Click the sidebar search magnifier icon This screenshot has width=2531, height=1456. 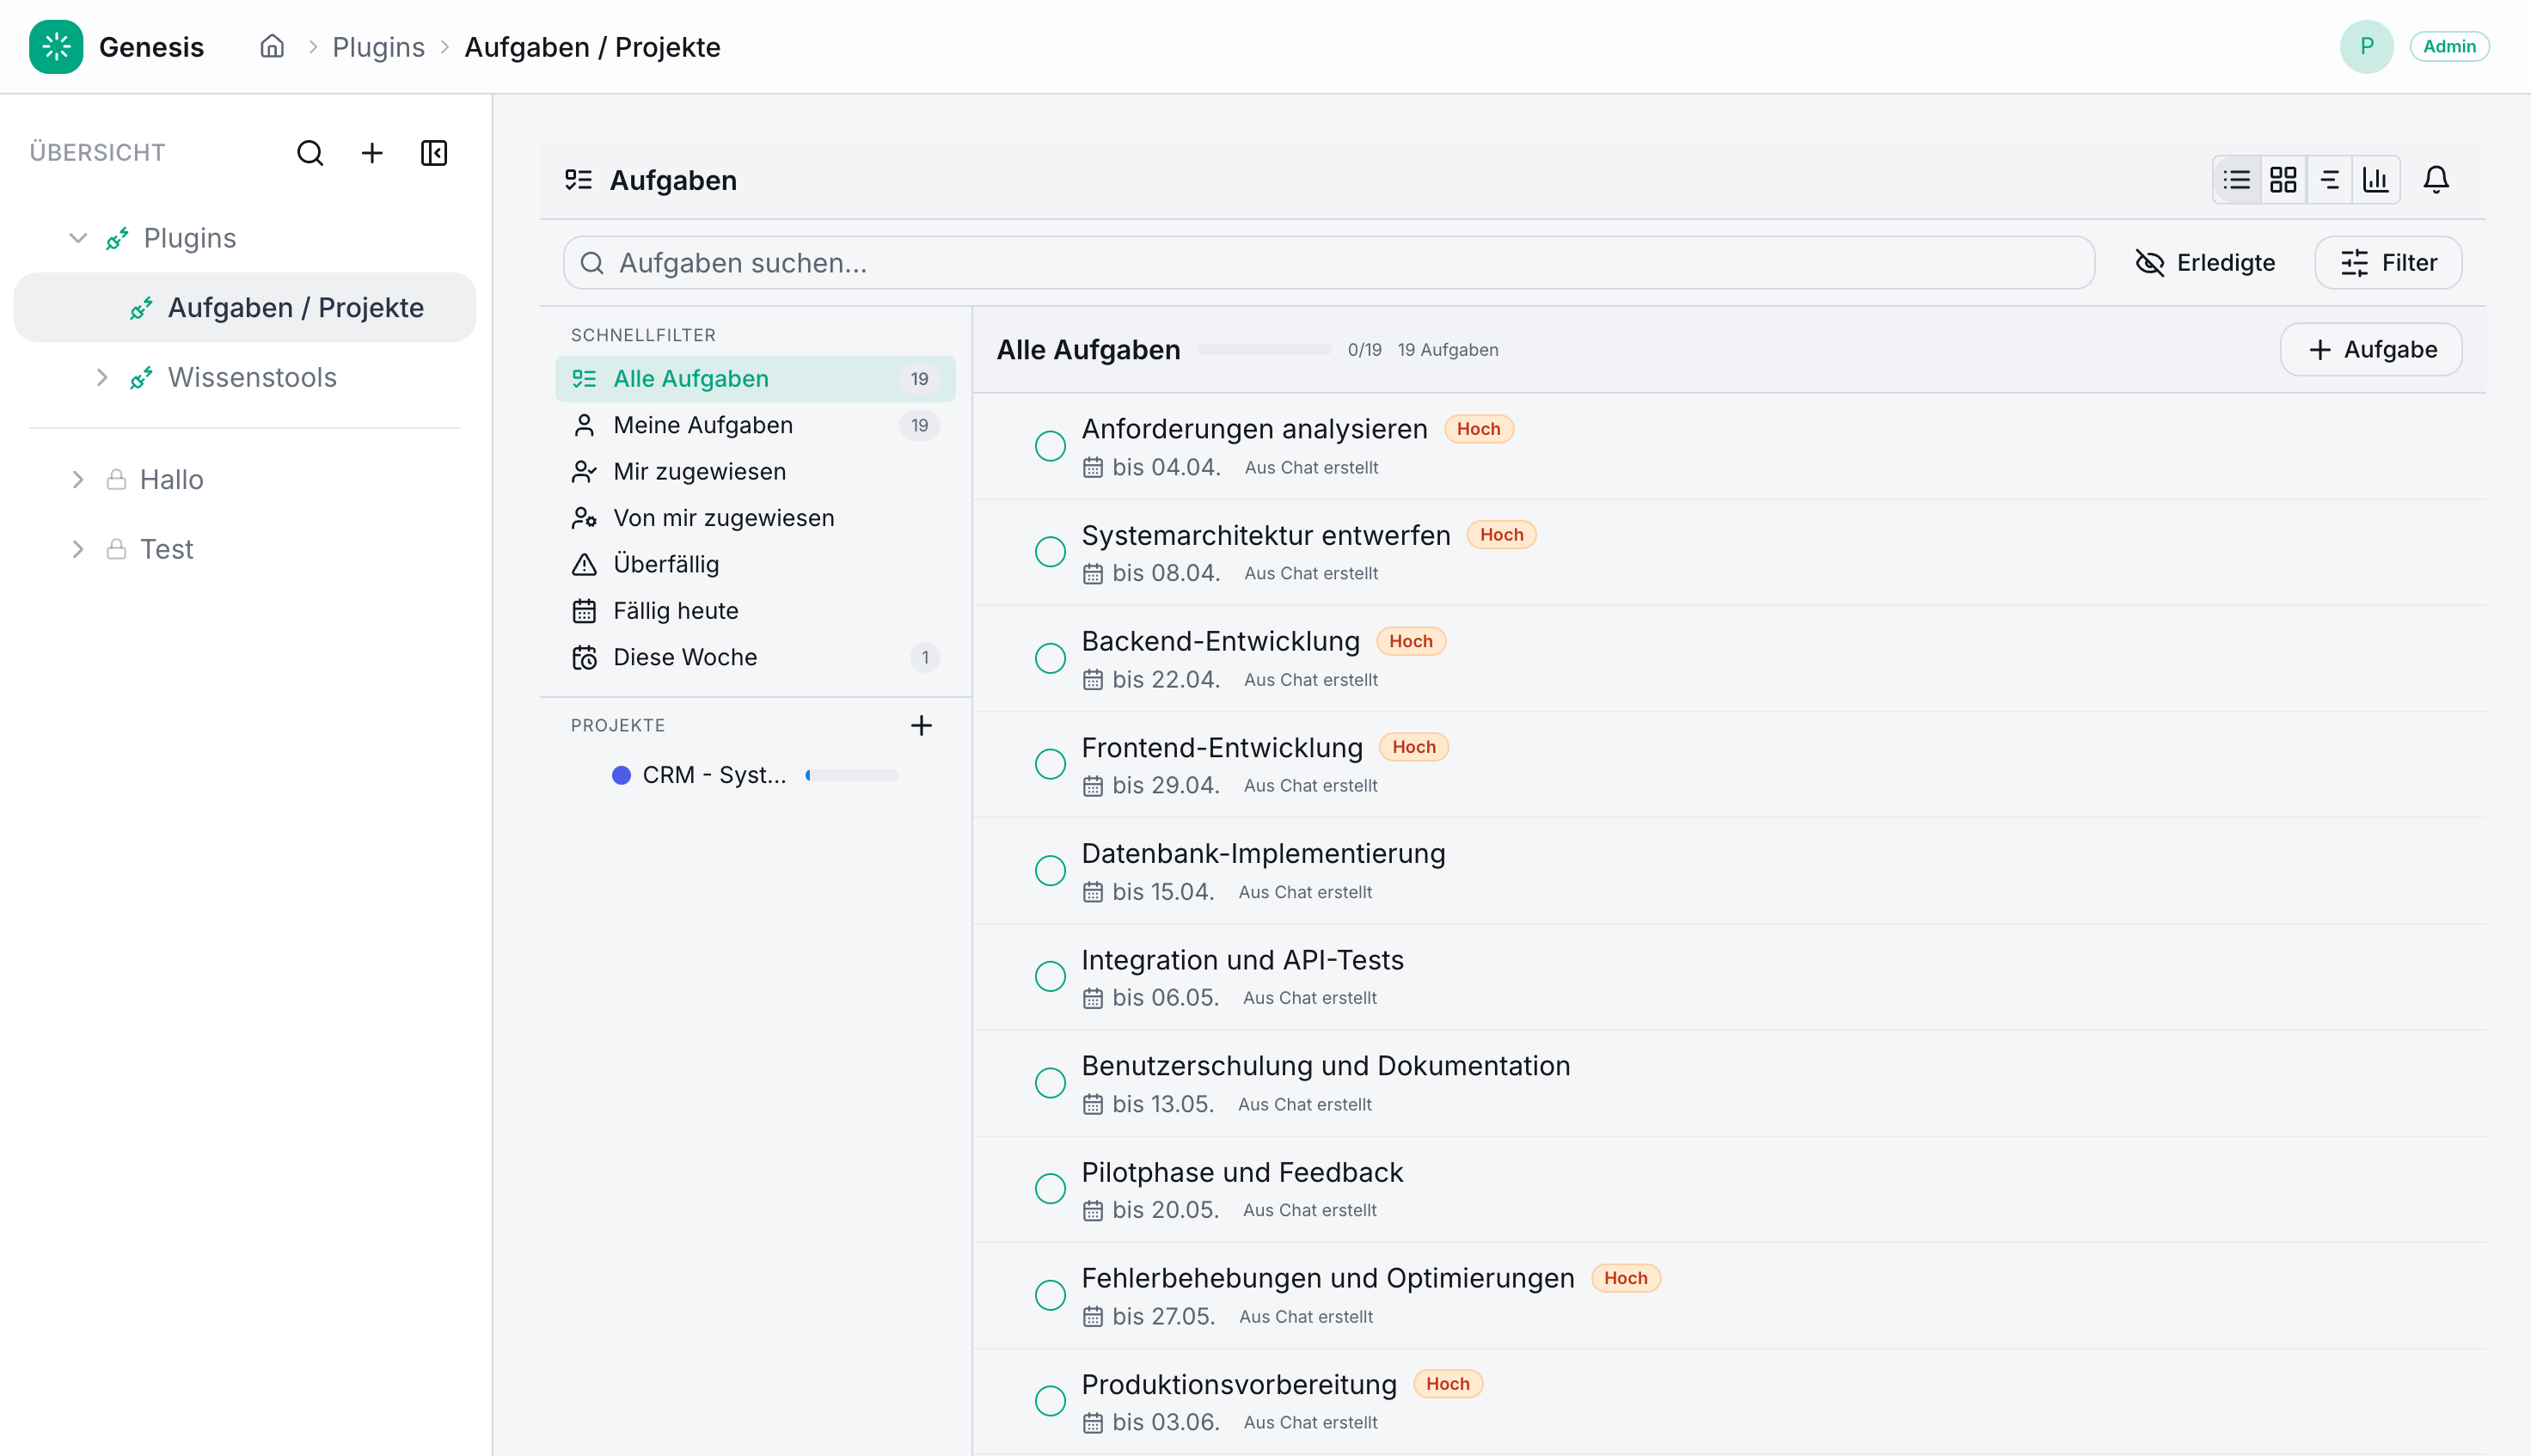tap(310, 153)
